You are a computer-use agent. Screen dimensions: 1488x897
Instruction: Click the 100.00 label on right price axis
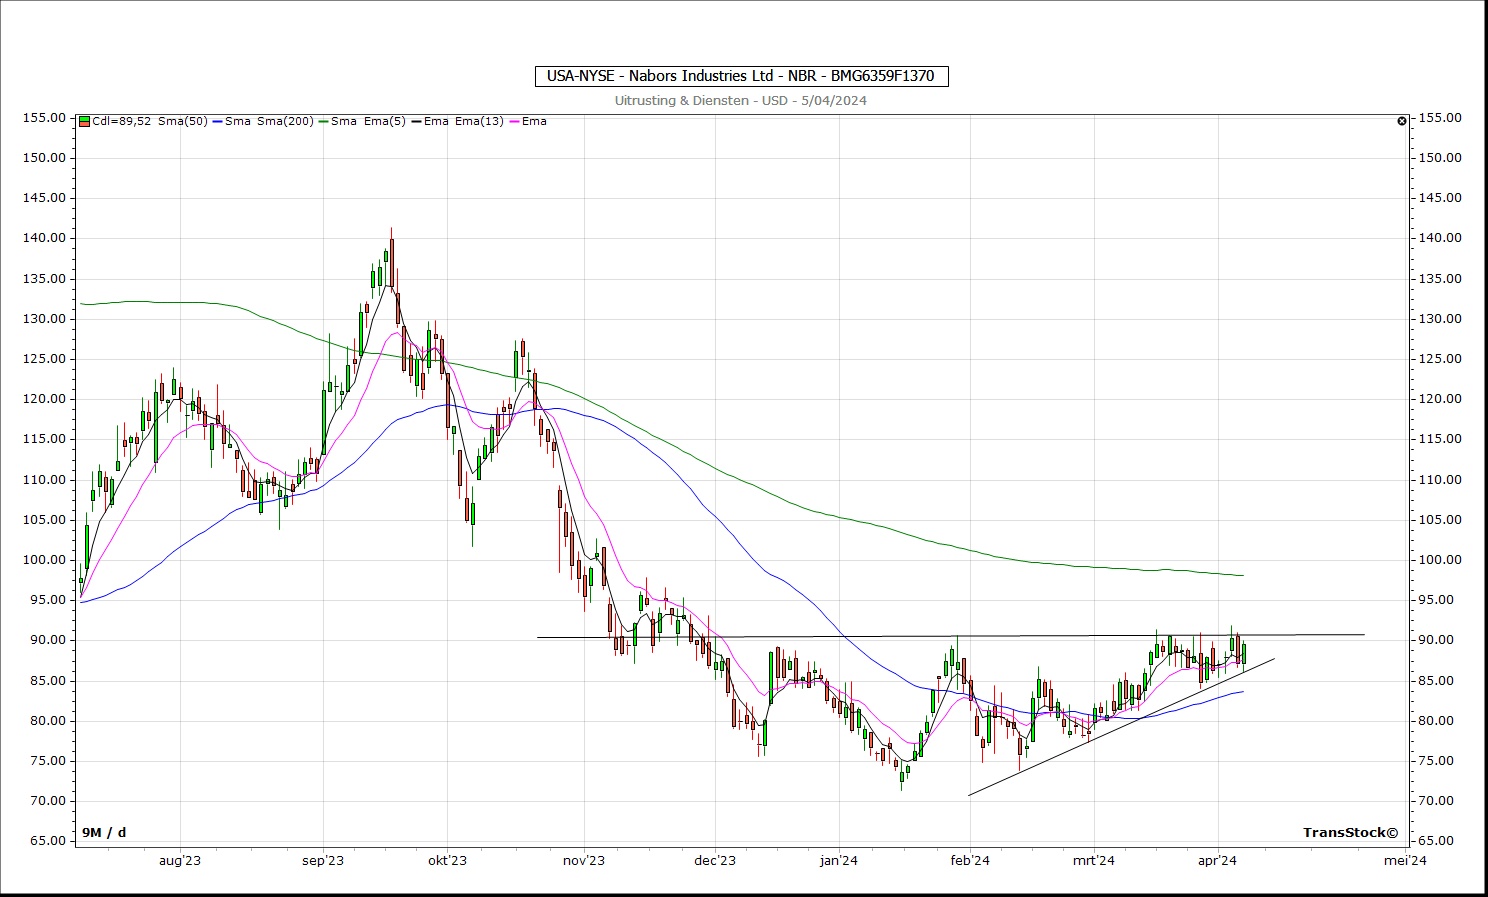1439,560
